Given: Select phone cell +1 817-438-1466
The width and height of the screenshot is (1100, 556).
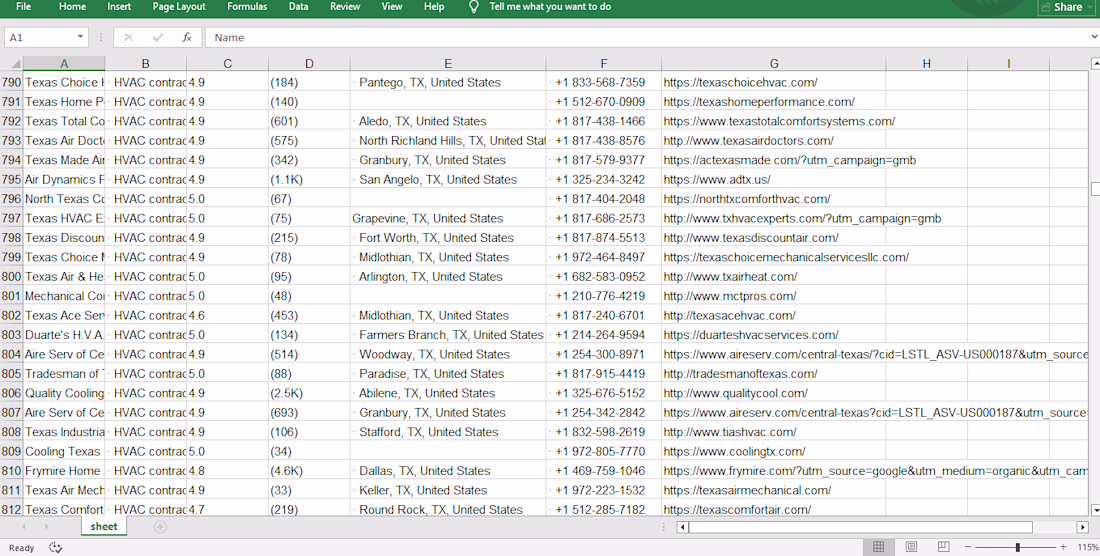Looking at the screenshot, I should [x=603, y=121].
